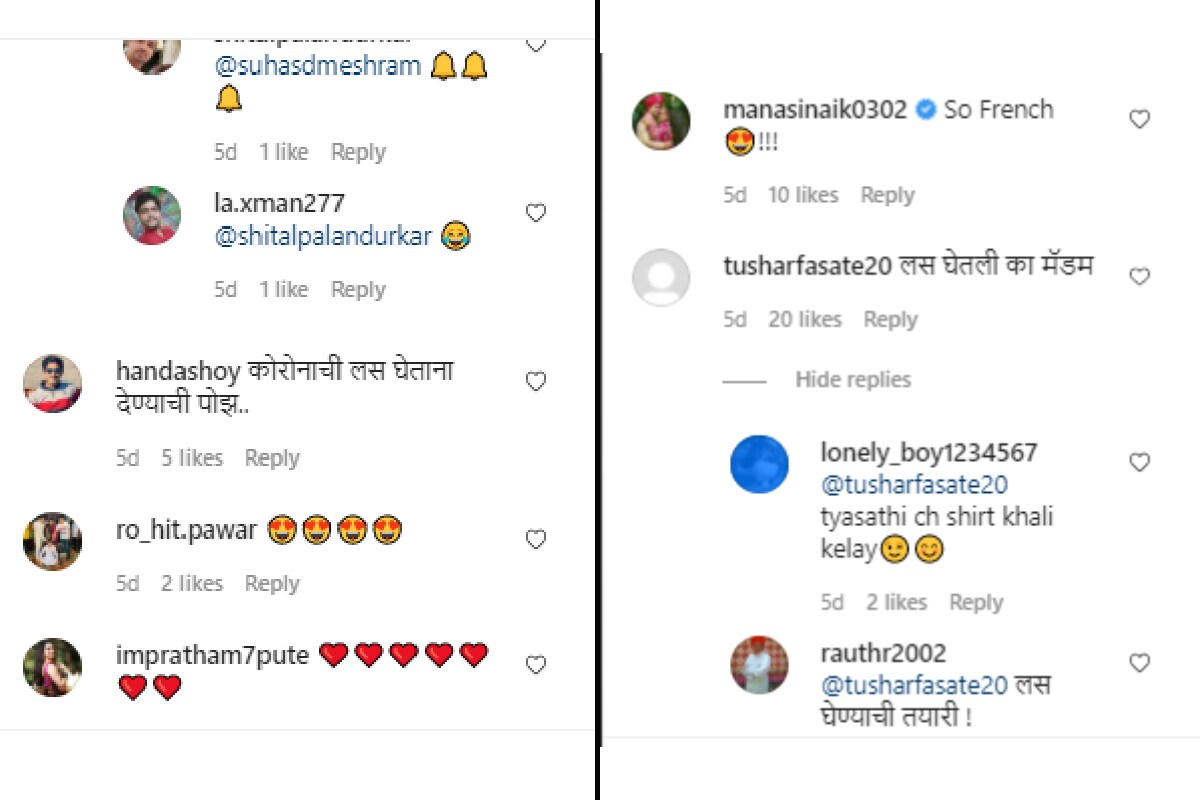
Task: Like lonely_boy1234567's reply
Action: tap(1139, 462)
